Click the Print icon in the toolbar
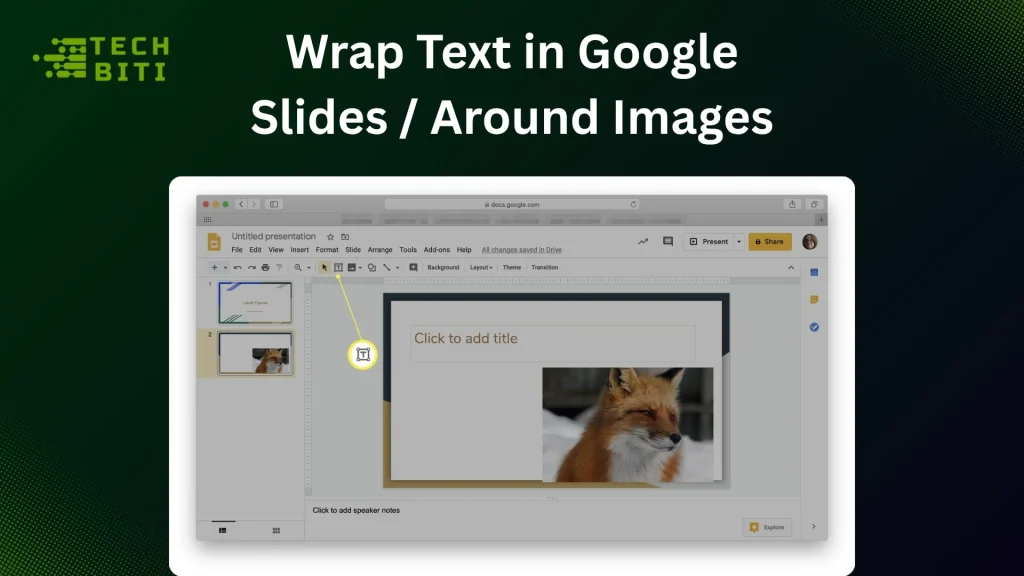 pyautogui.click(x=264, y=267)
